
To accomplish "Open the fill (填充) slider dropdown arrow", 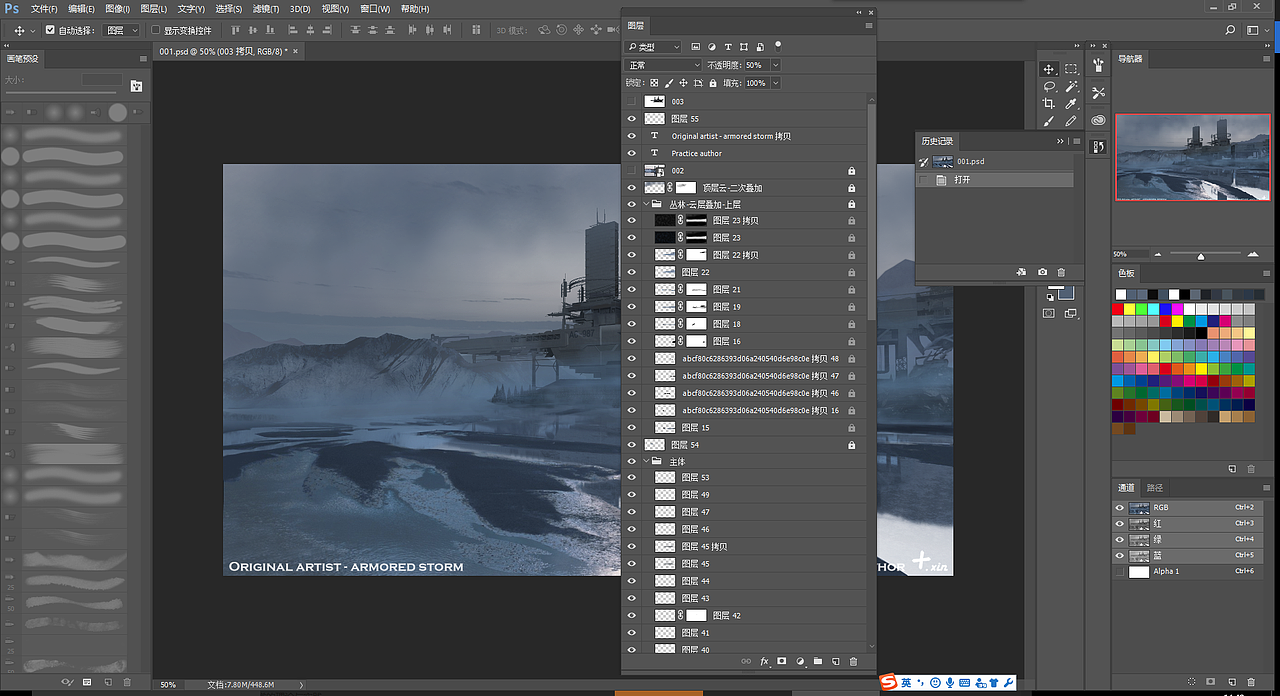I will tap(776, 83).
